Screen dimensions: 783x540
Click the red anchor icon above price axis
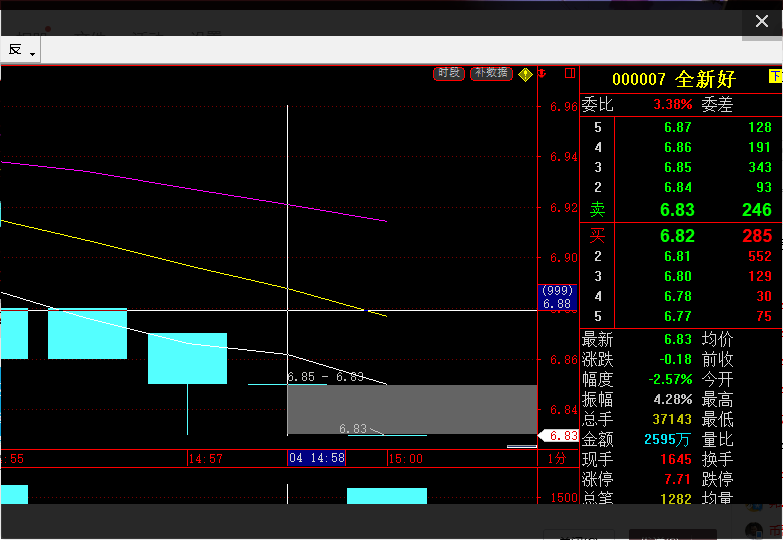tap(542, 73)
